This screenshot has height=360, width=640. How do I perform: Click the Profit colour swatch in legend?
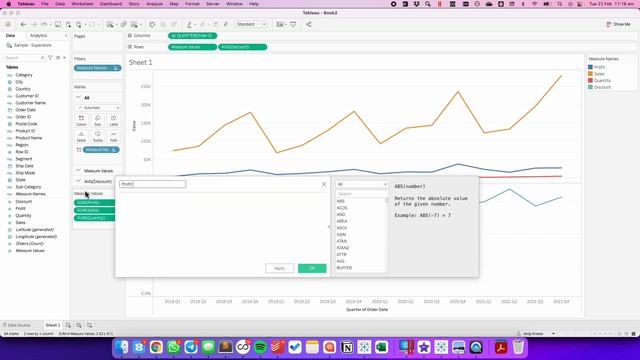point(590,67)
